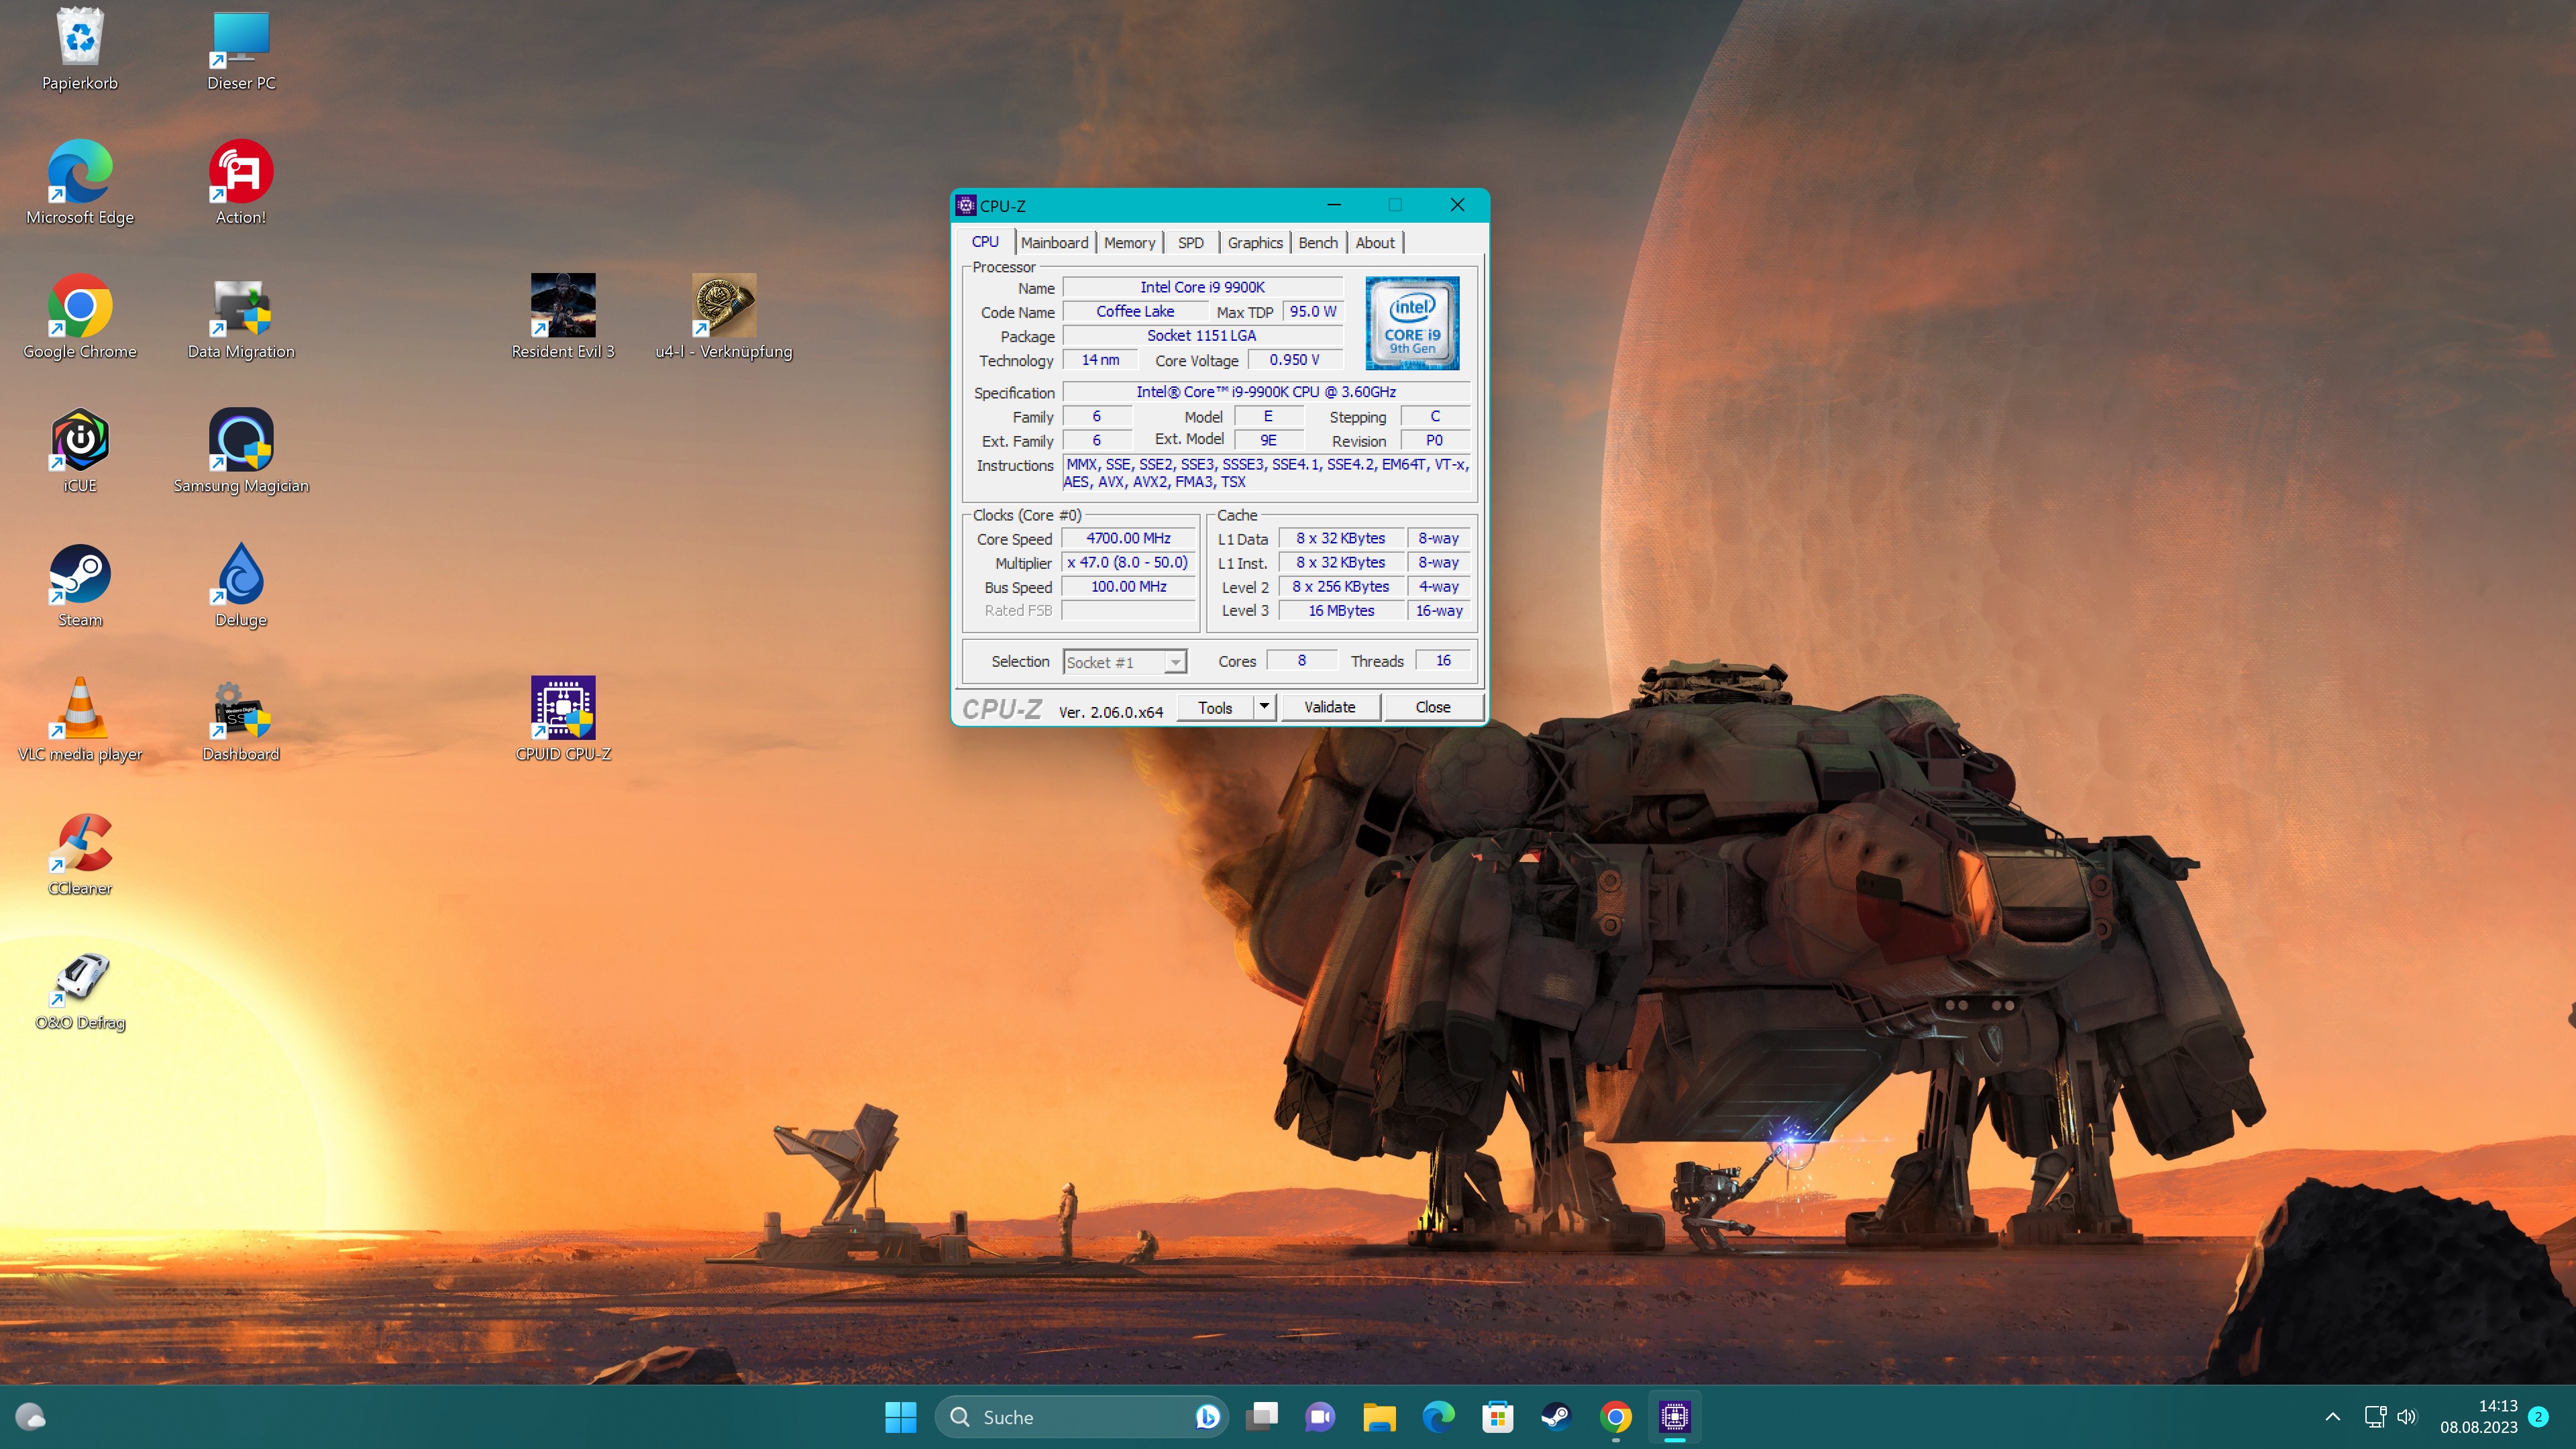Open the Socket #1 selection dropdown
This screenshot has width=2576, height=1449.
[x=1175, y=662]
